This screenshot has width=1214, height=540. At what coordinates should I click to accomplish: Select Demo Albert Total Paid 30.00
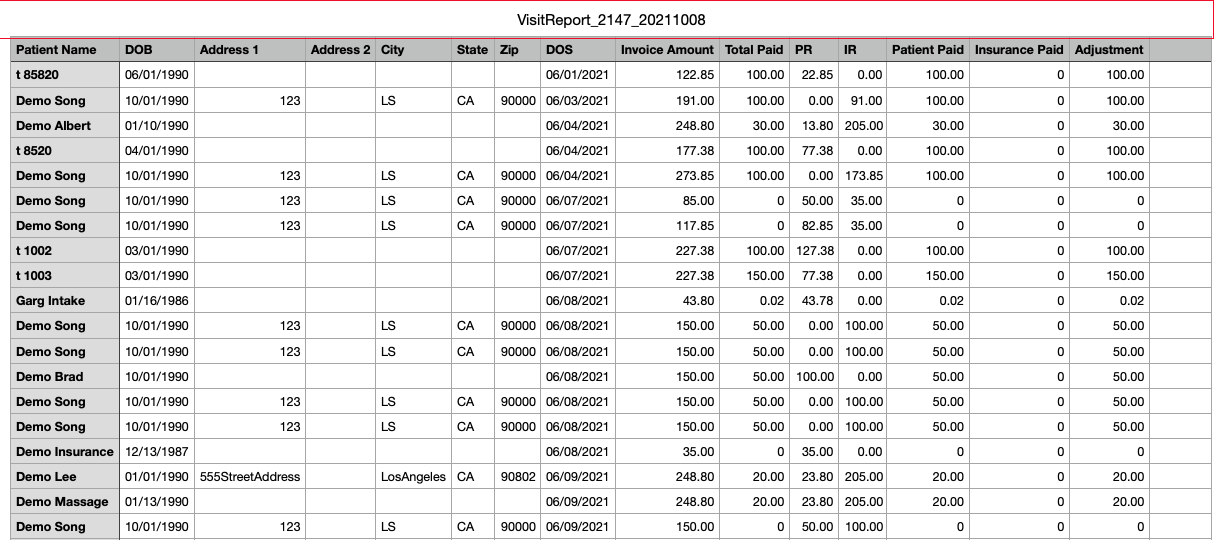(755, 125)
